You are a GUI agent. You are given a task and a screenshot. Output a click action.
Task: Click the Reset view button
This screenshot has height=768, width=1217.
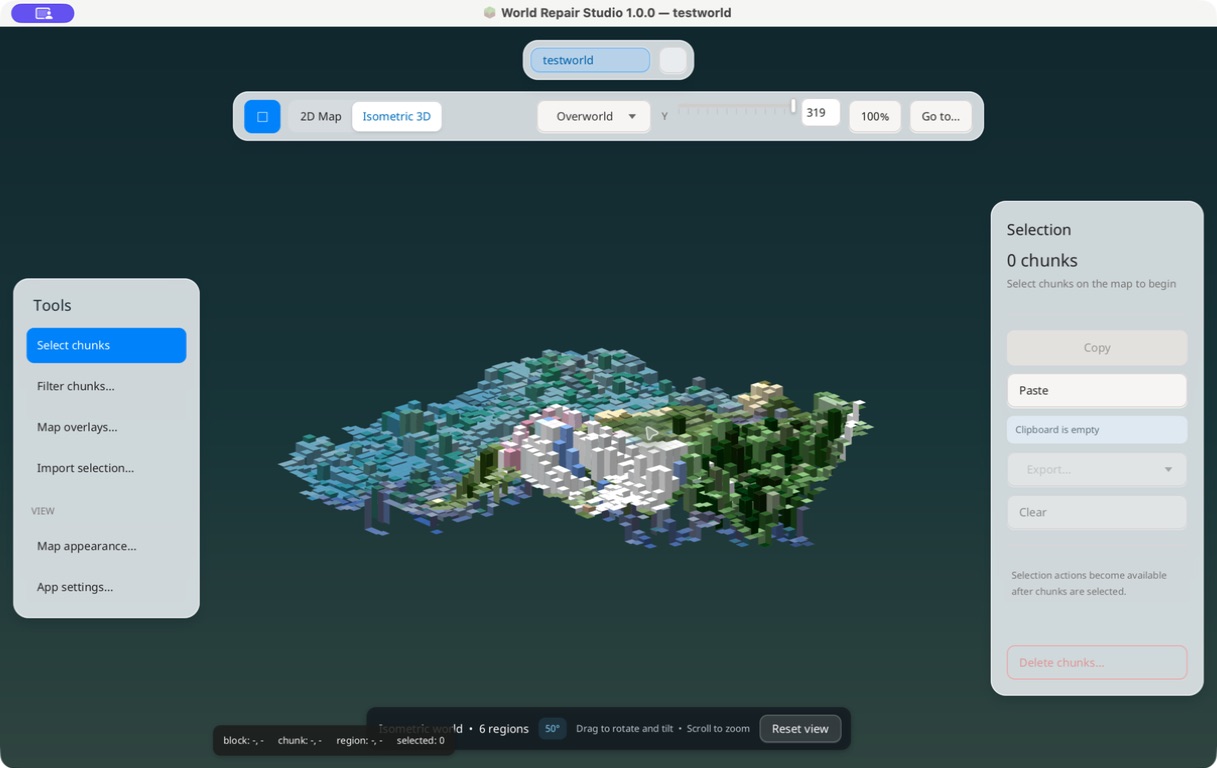click(x=800, y=729)
